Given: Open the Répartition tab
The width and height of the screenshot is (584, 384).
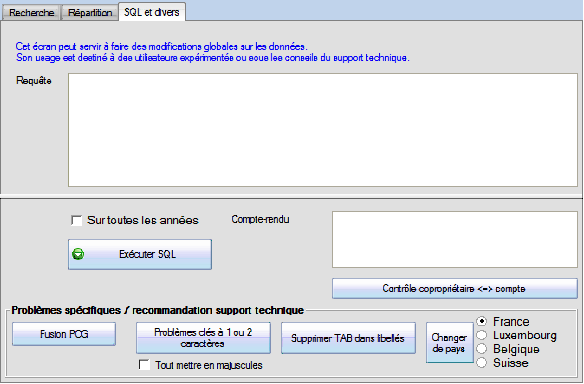Looking at the screenshot, I should pos(90,12).
